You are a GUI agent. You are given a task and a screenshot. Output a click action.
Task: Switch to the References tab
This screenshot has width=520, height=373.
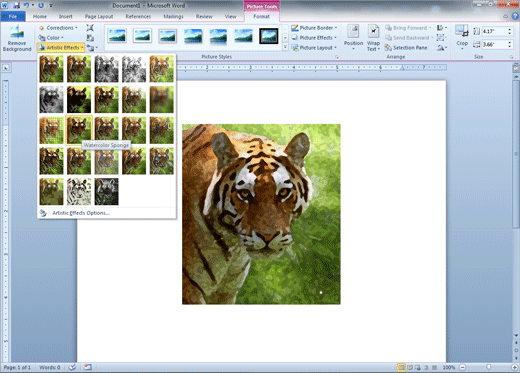(x=138, y=16)
